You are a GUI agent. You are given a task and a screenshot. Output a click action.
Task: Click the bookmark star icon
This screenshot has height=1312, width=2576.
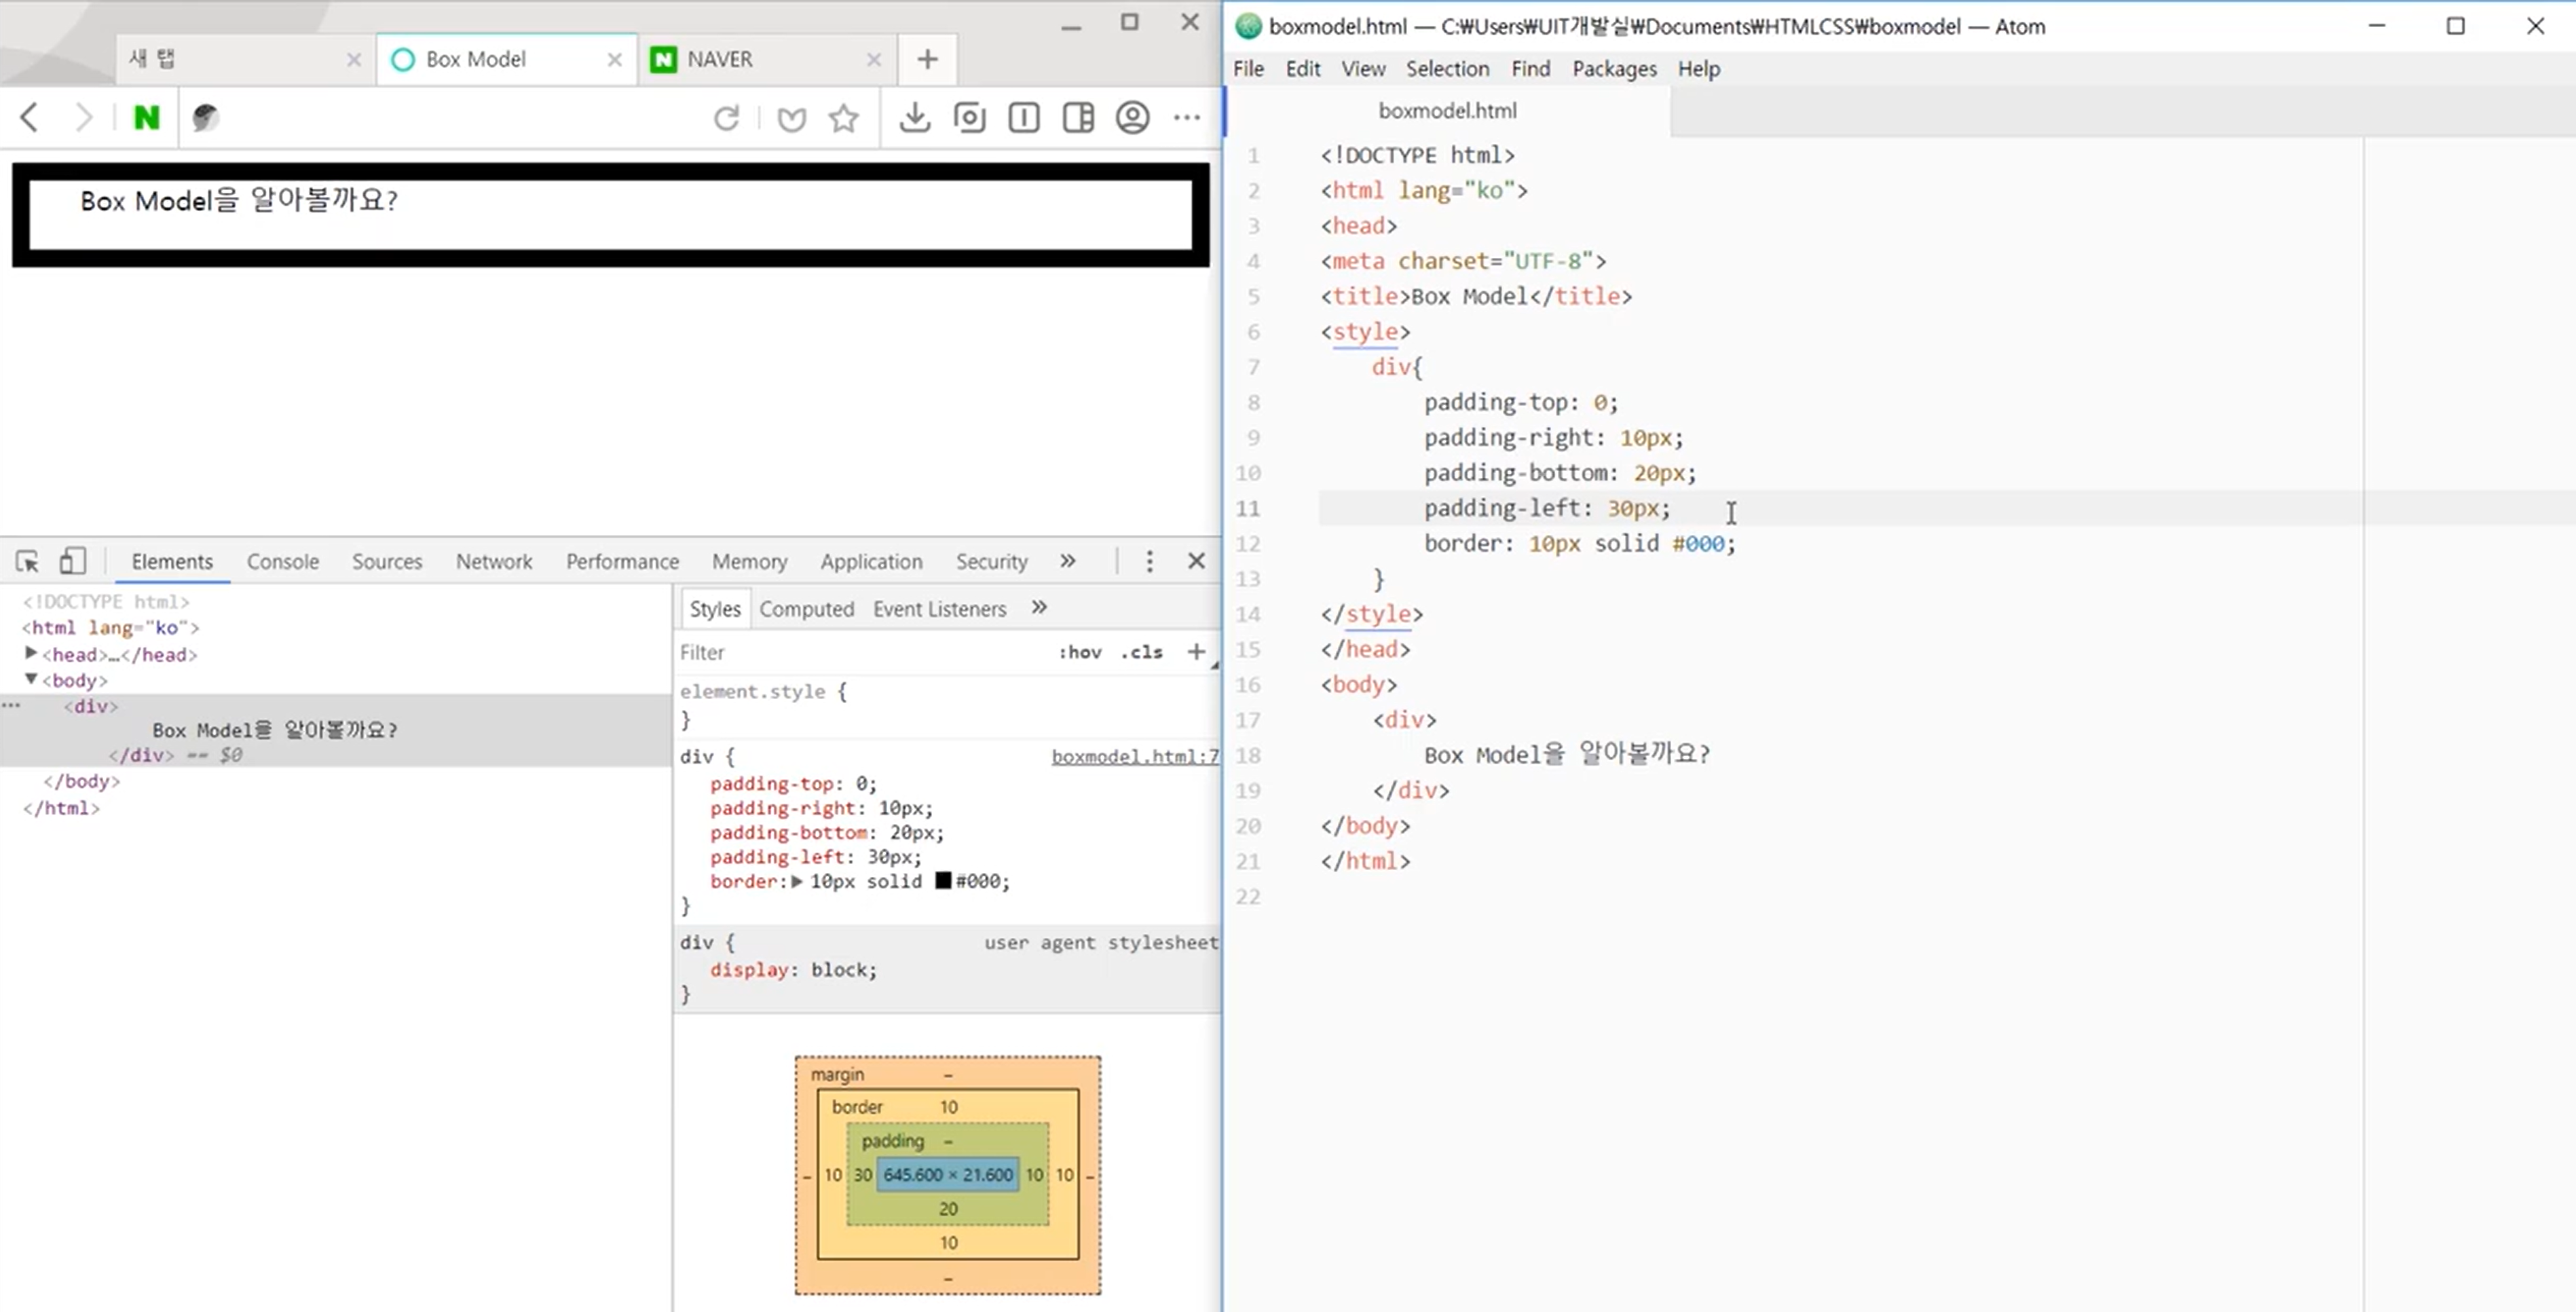click(844, 118)
